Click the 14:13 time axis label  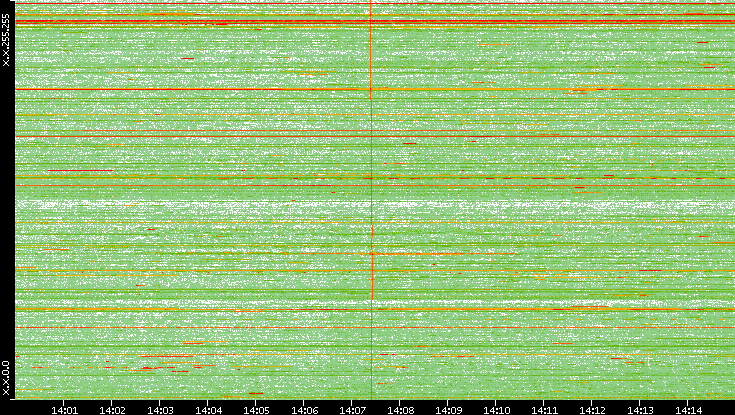coord(640,410)
